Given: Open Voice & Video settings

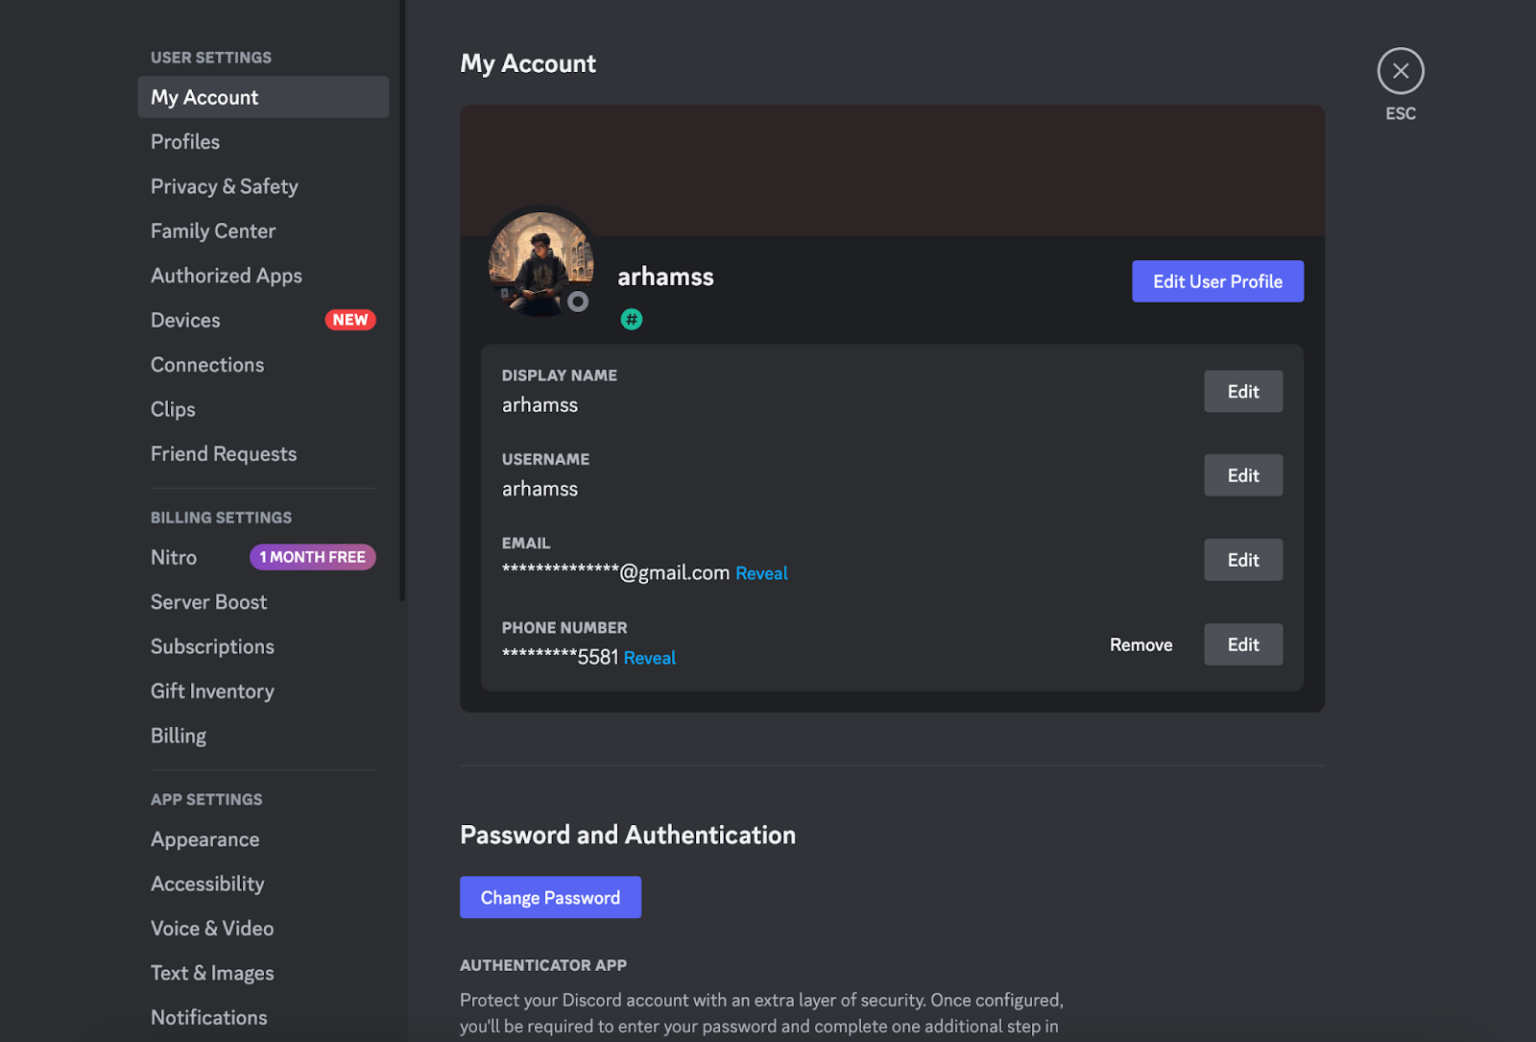Looking at the screenshot, I should click(212, 928).
